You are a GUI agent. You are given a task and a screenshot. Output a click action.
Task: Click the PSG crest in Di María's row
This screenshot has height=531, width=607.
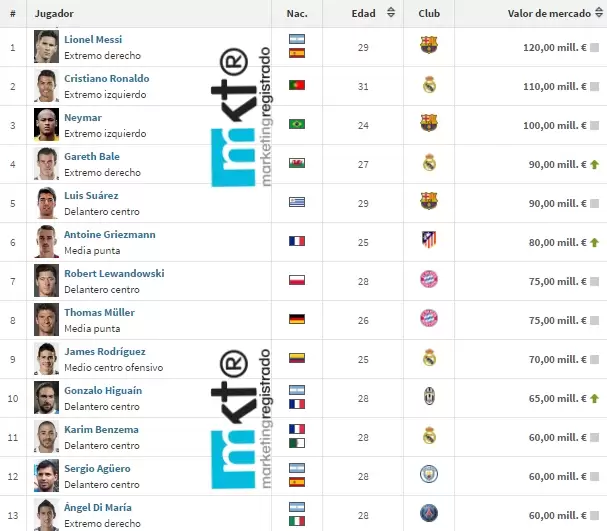(x=429, y=513)
